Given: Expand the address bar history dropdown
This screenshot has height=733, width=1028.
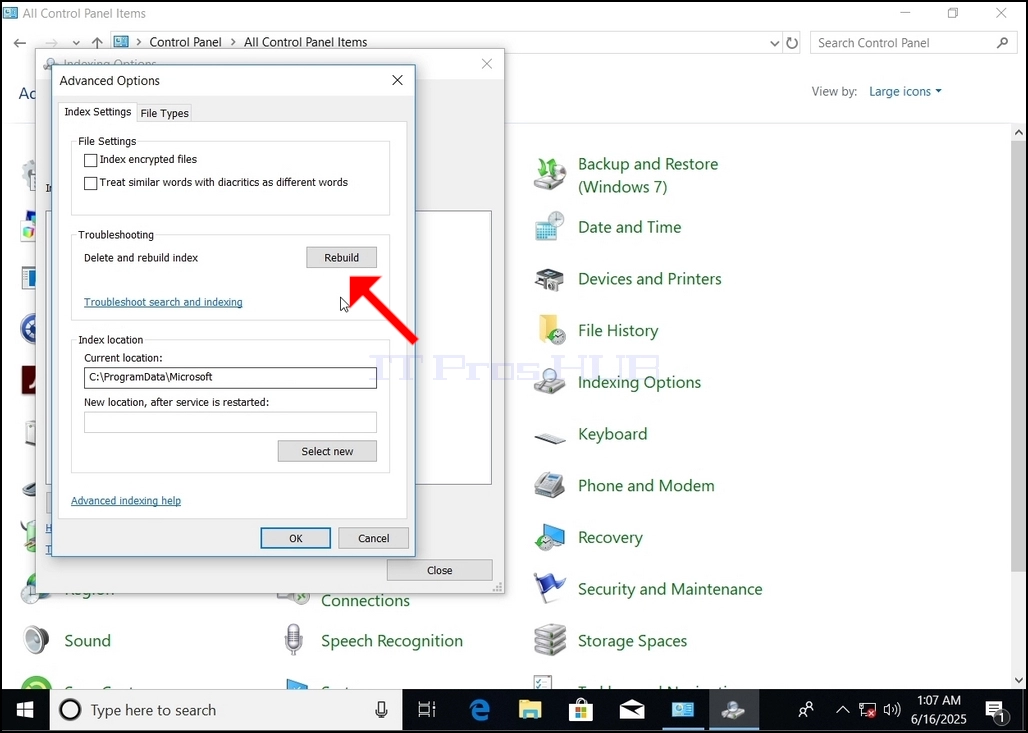Looking at the screenshot, I should [x=774, y=43].
